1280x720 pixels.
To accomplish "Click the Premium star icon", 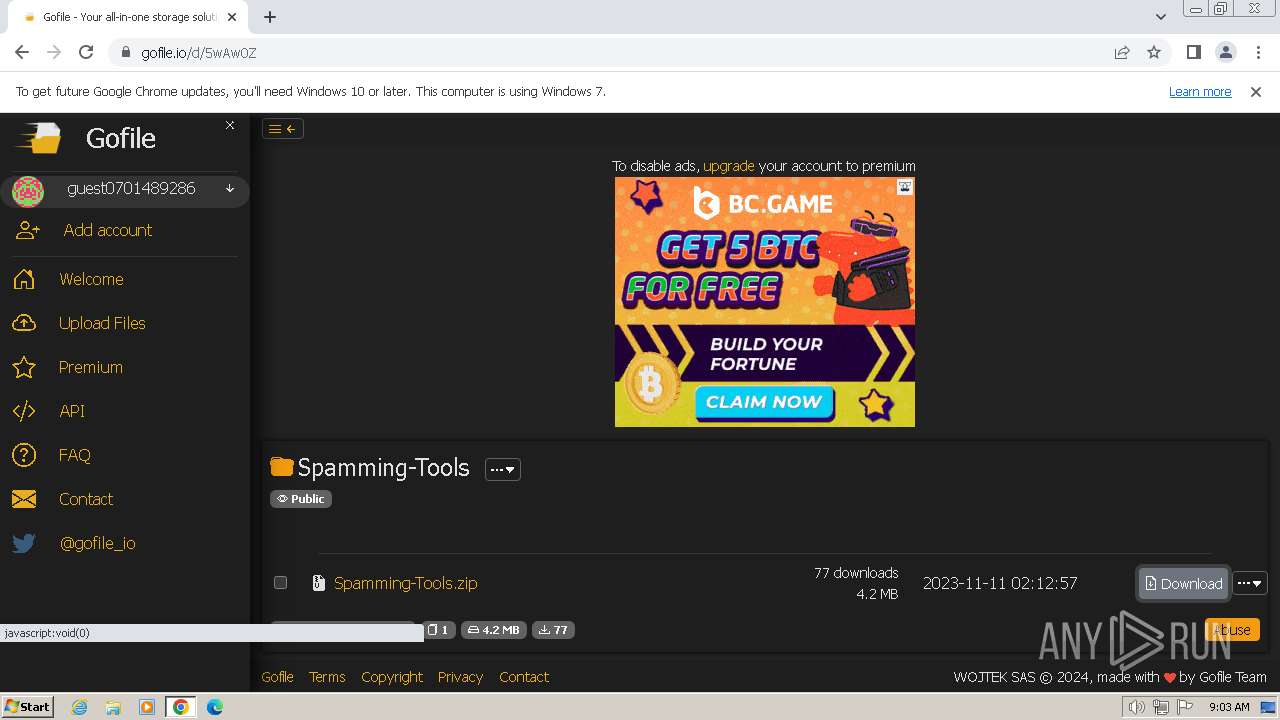I will click(24, 367).
